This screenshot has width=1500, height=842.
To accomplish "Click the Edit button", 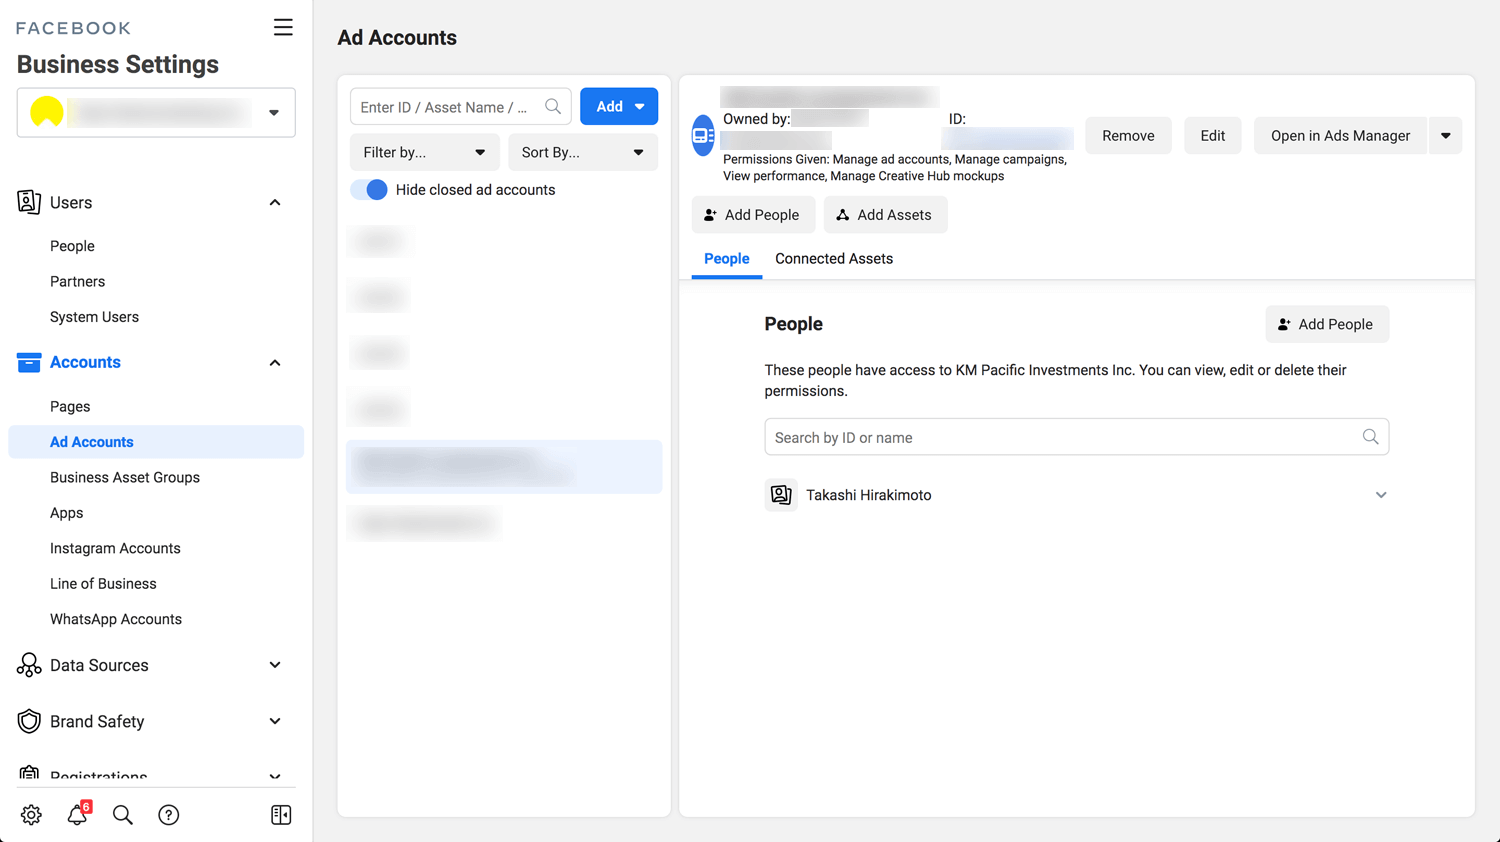I will (1213, 136).
